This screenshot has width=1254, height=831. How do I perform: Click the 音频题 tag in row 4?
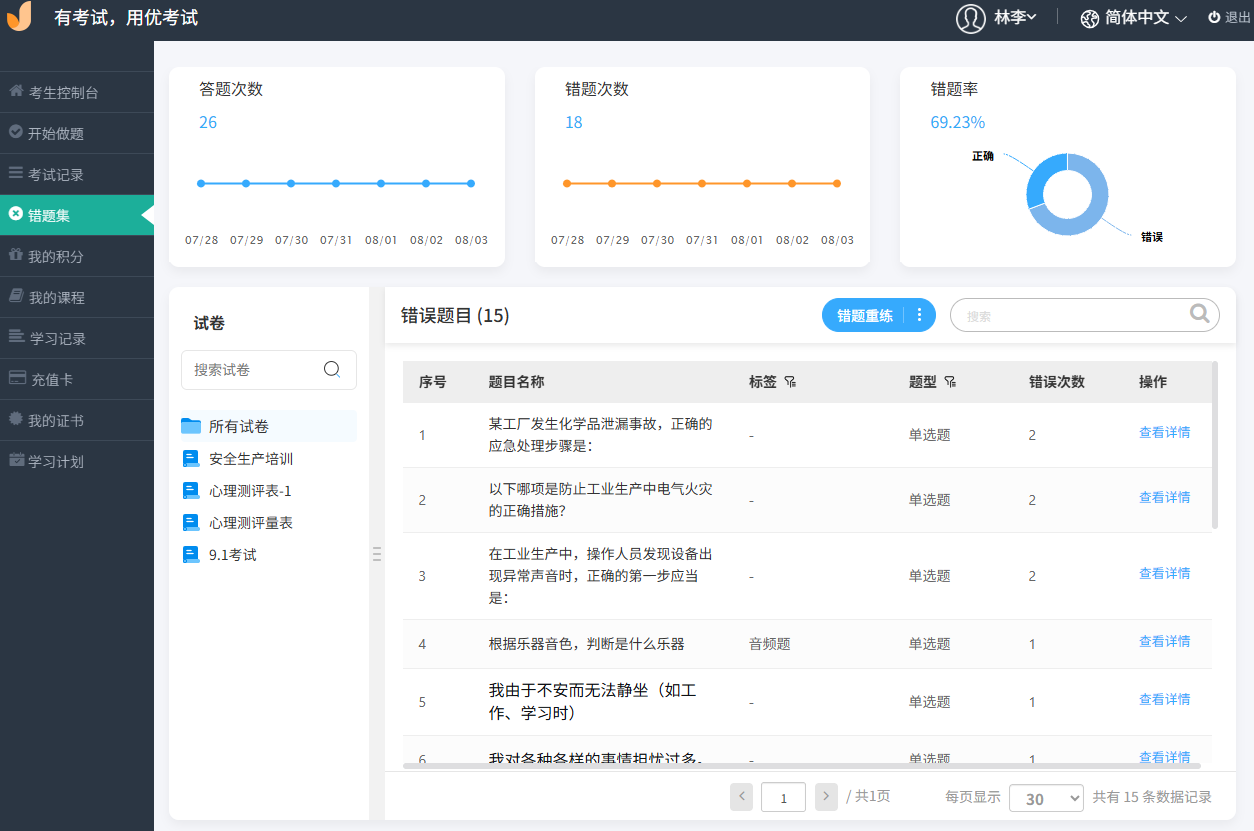coord(770,644)
